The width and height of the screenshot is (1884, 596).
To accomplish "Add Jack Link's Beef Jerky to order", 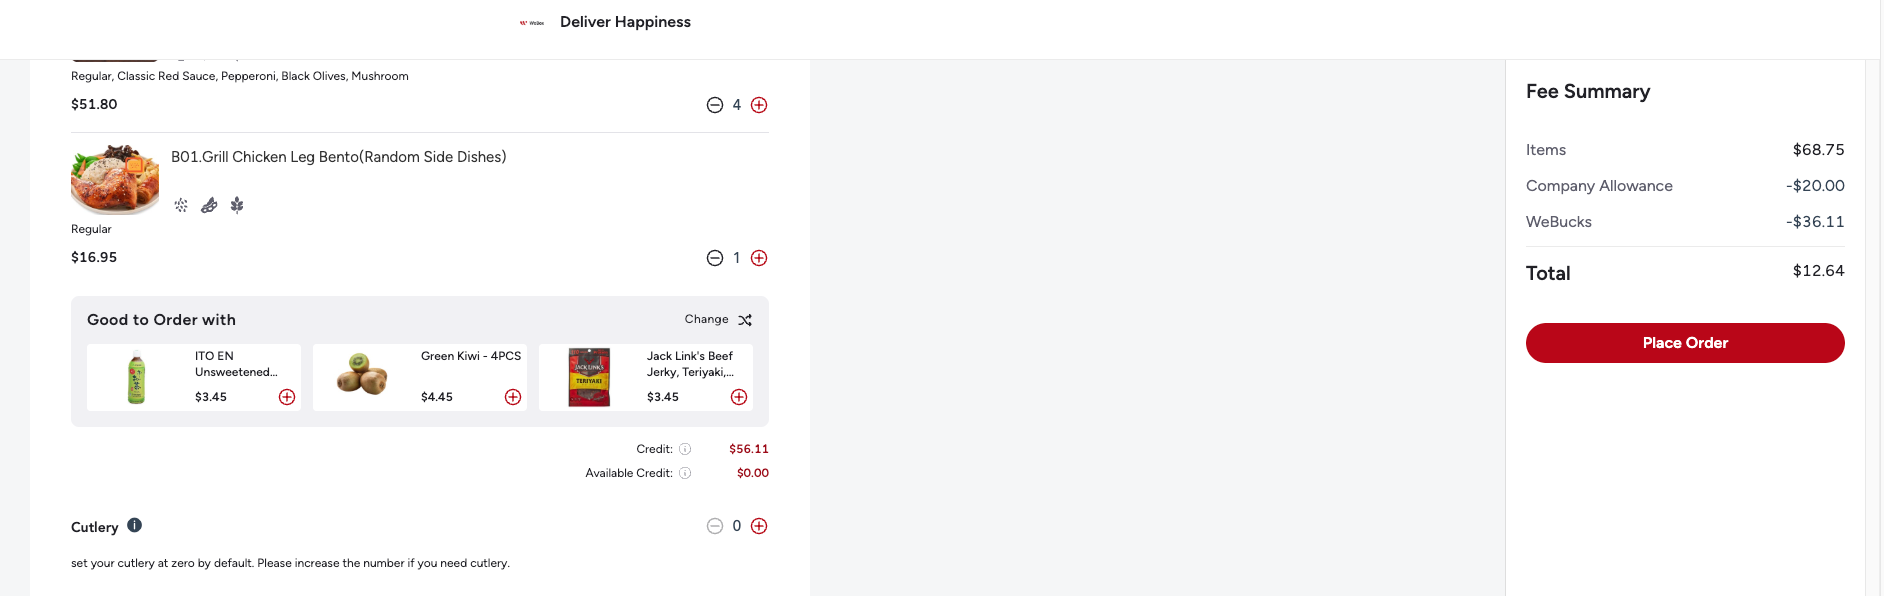I will (x=739, y=397).
